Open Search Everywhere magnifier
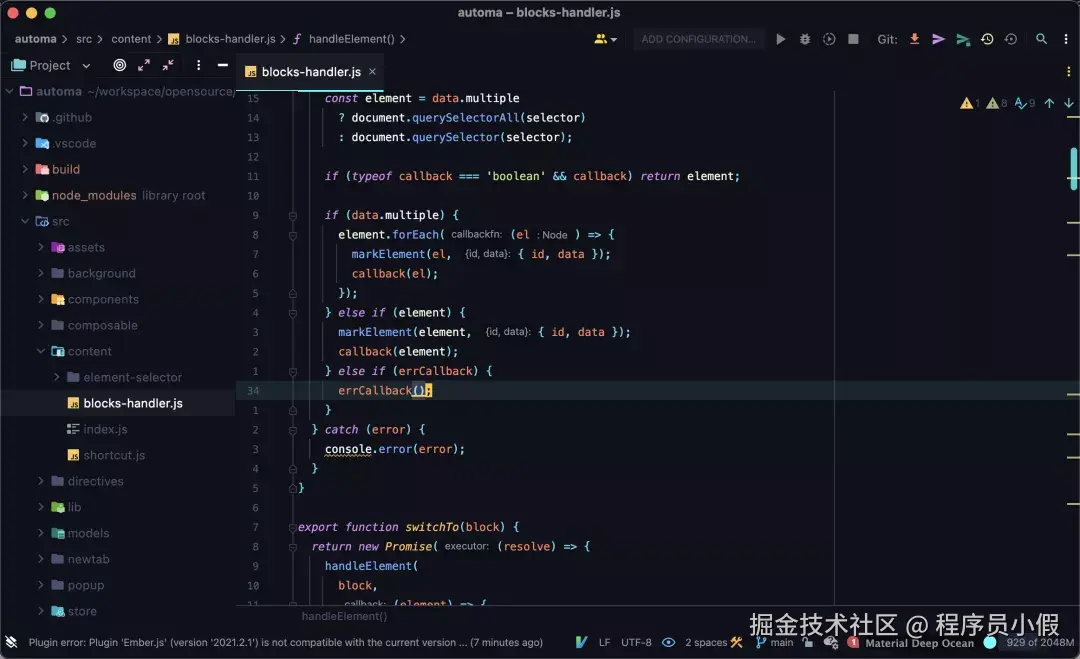Image resolution: width=1080 pixels, height=659 pixels. [1041, 39]
